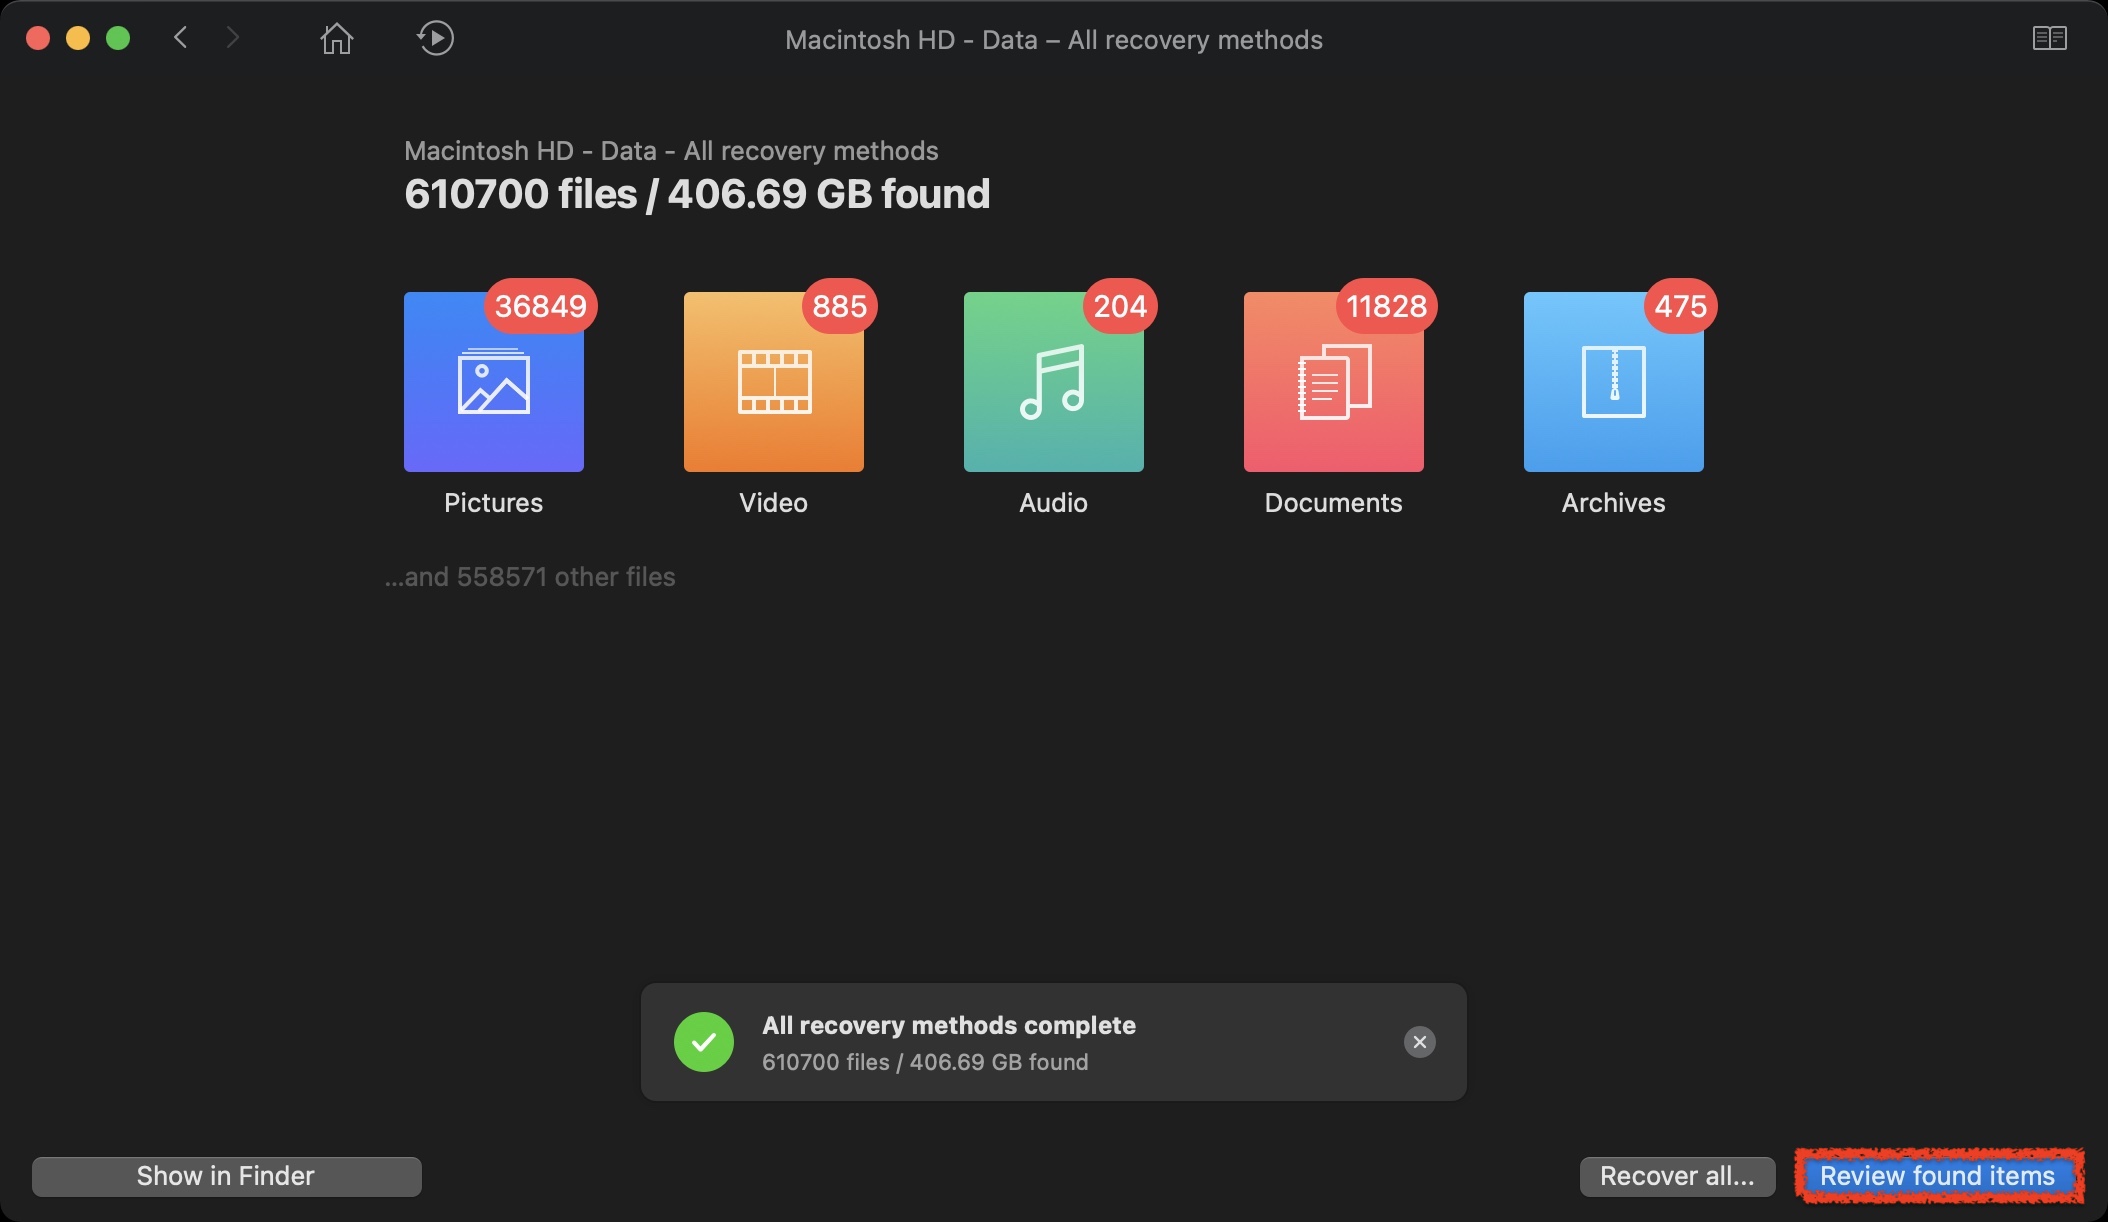Navigate back with the left chevron
The image size is (2108, 1222).
[181, 38]
